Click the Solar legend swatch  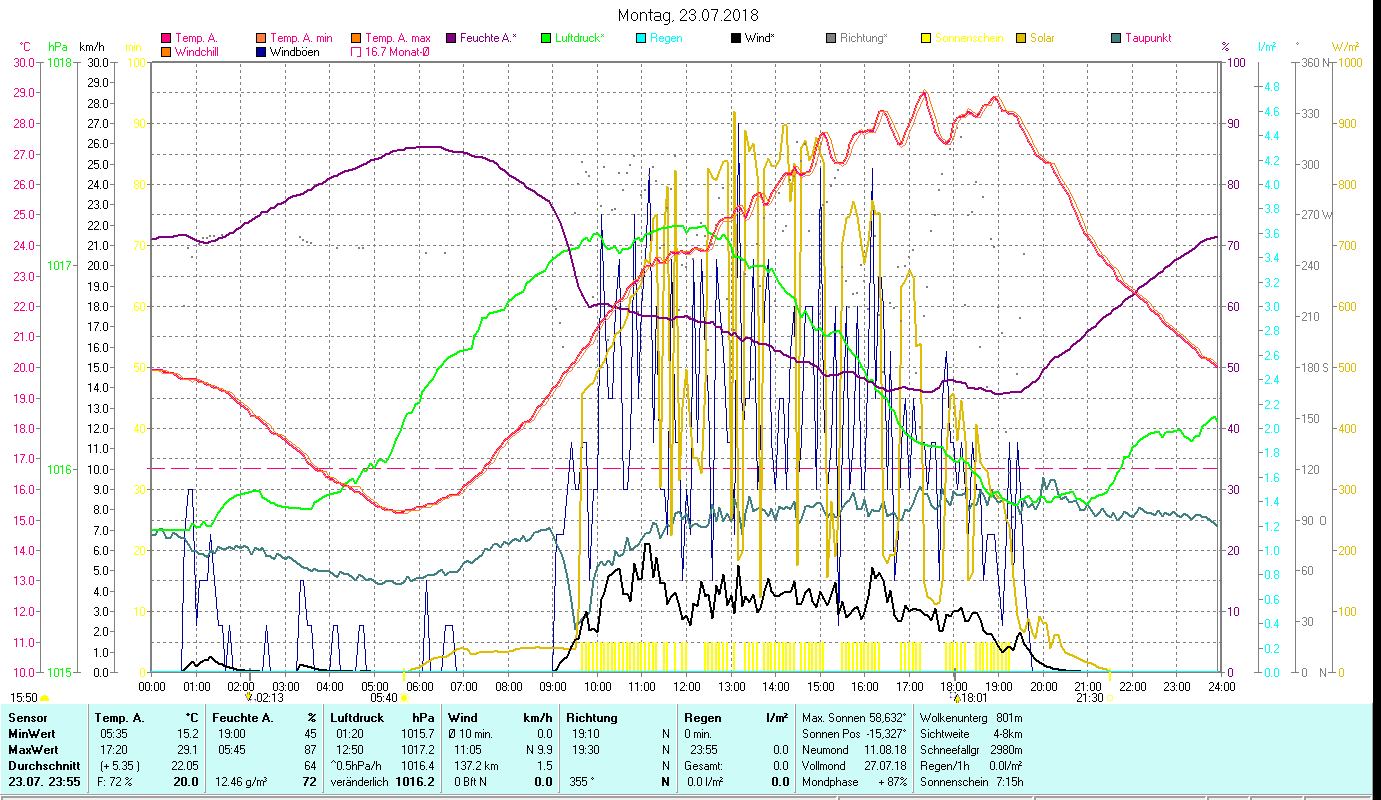pos(1020,39)
